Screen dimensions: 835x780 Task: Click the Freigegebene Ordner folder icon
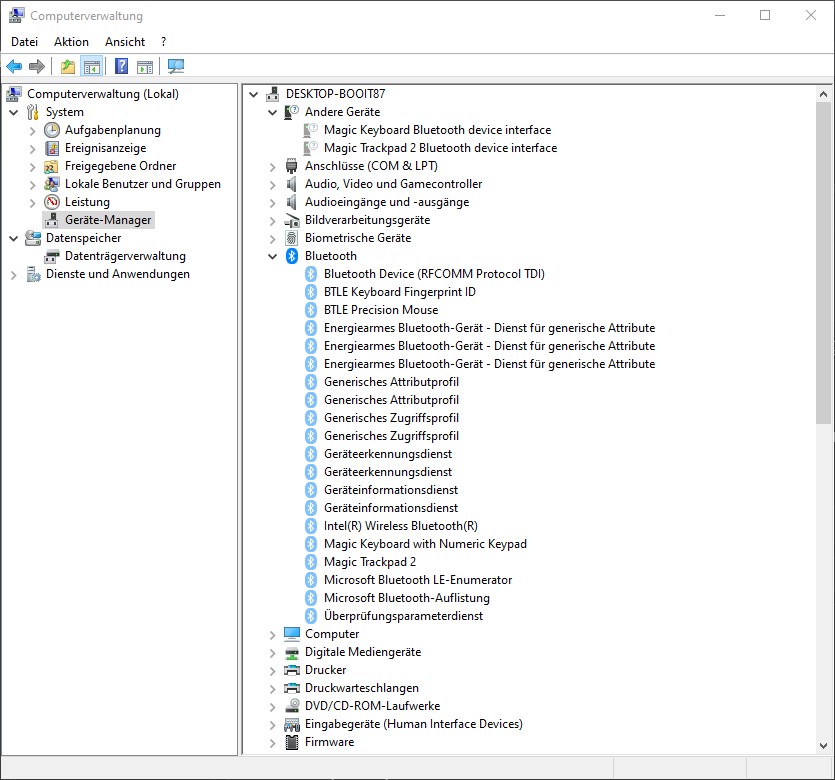point(51,166)
